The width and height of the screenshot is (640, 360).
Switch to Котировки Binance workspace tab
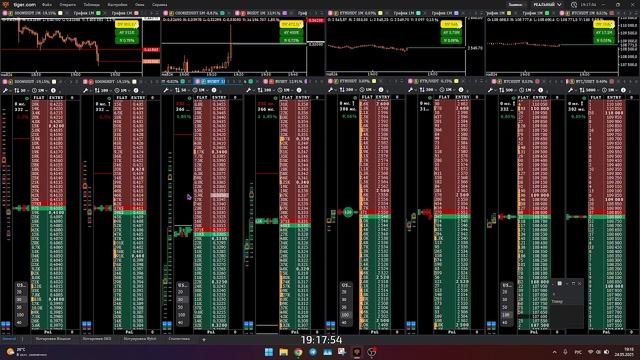coord(53,339)
